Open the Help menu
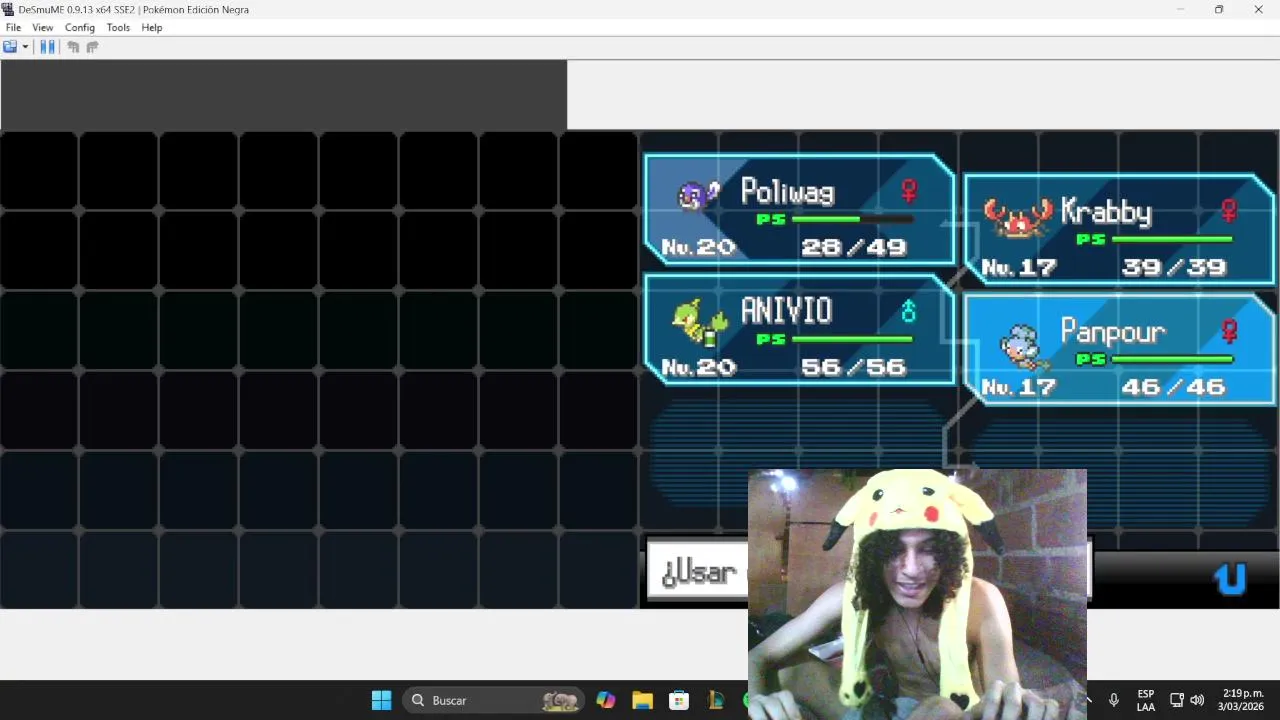The width and height of the screenshot is (1280, 720). pos(152,28)
